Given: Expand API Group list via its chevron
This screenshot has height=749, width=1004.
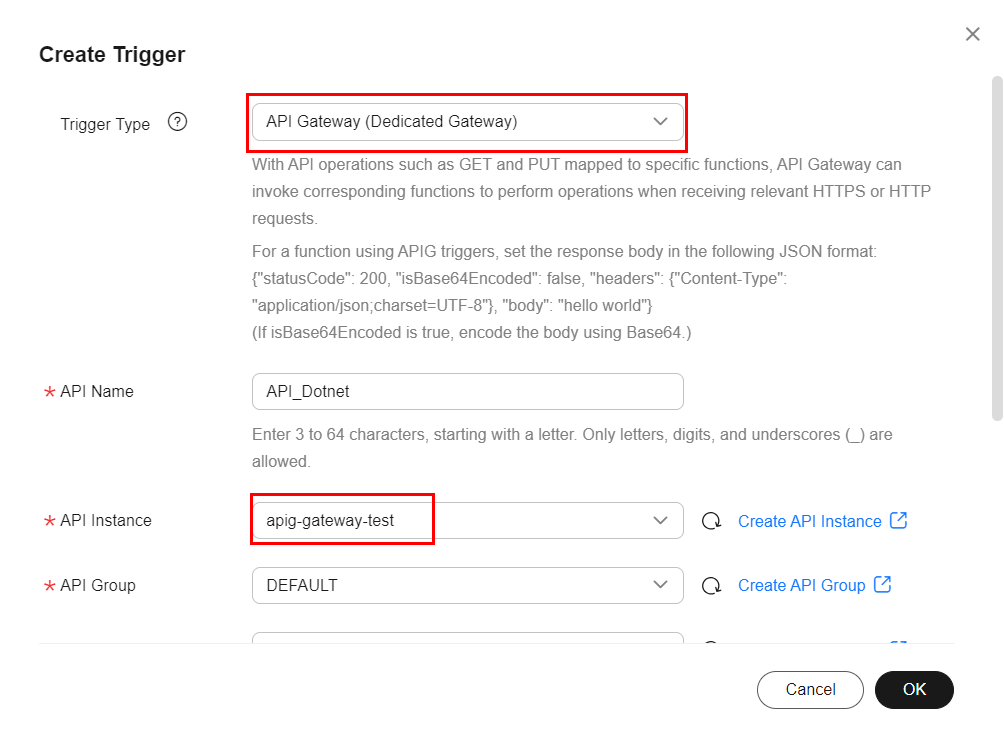Looking at the screenshot, I should [x=660, y=585].
